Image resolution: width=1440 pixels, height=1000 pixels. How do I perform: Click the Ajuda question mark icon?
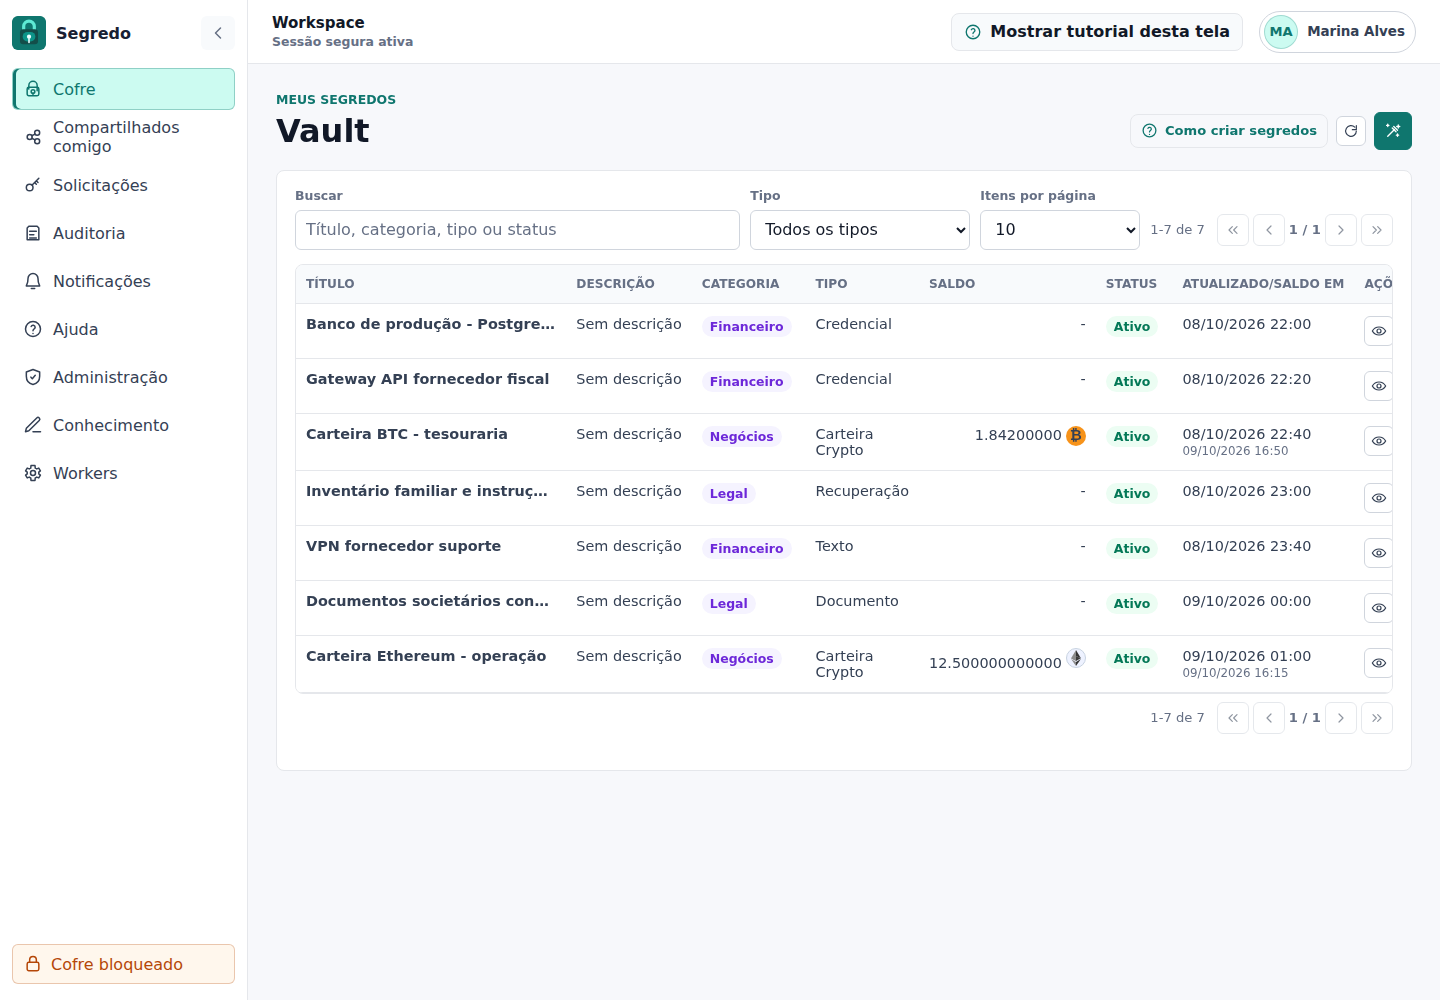click(x=33, y=329)
